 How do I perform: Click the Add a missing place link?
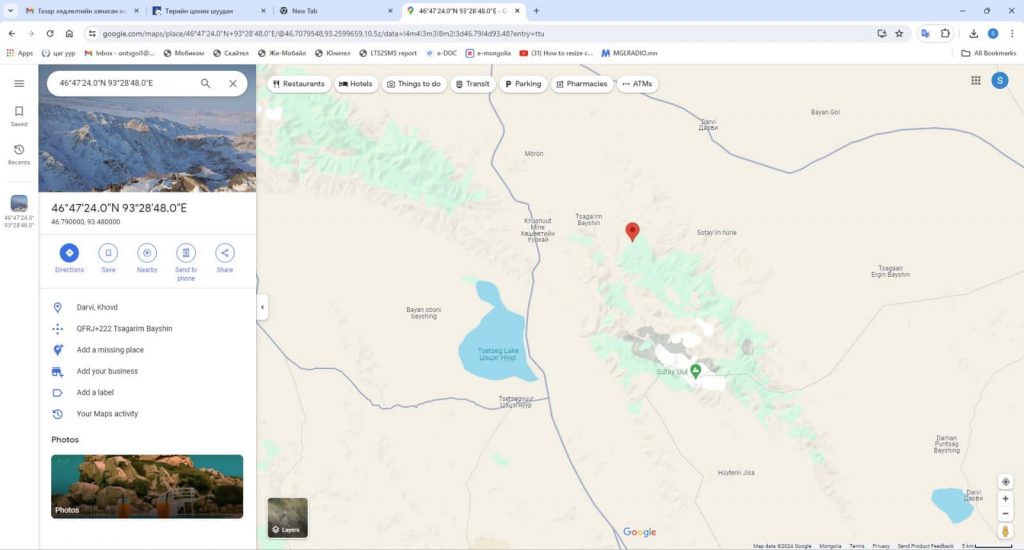[x=110, y=350]
